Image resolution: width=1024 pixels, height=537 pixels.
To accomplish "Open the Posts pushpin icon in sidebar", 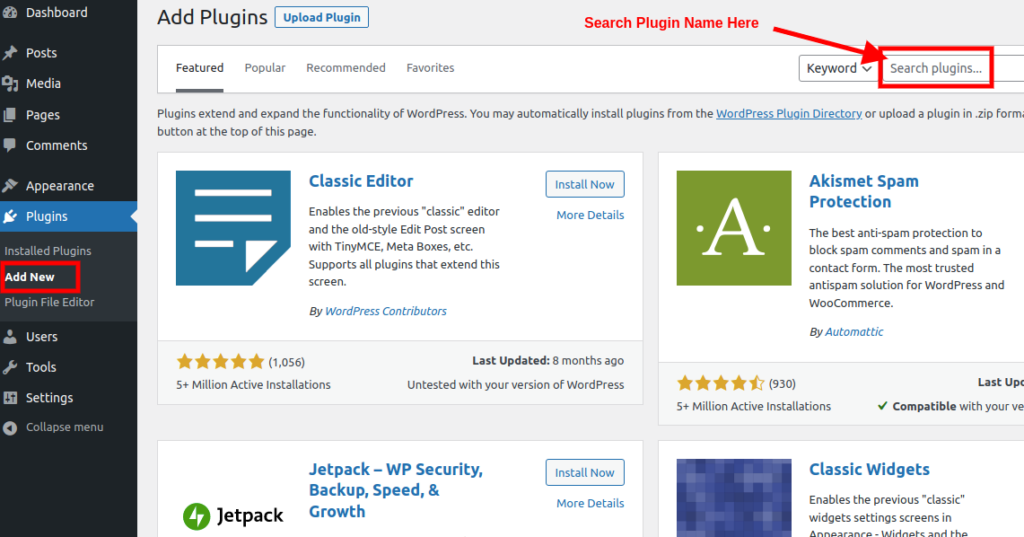I will click(10, 53).
